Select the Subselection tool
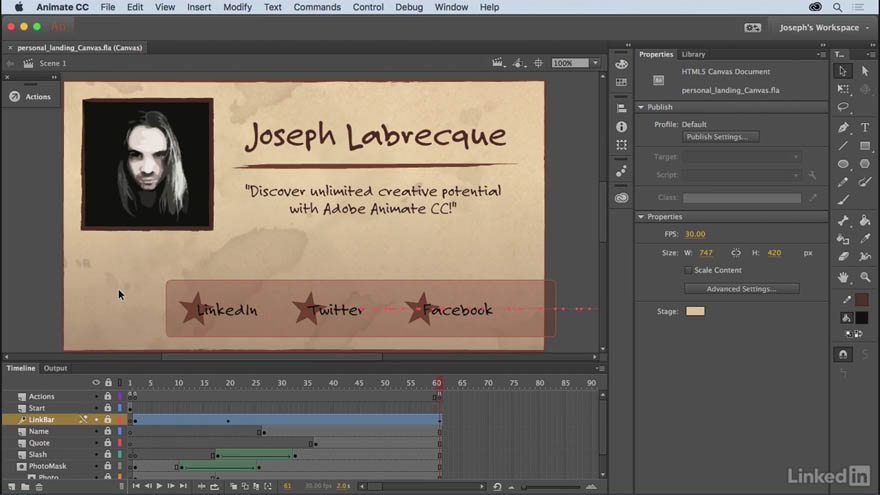Image resolution: width=880 pixels, height=495 pixels. [x=865, y=71]
